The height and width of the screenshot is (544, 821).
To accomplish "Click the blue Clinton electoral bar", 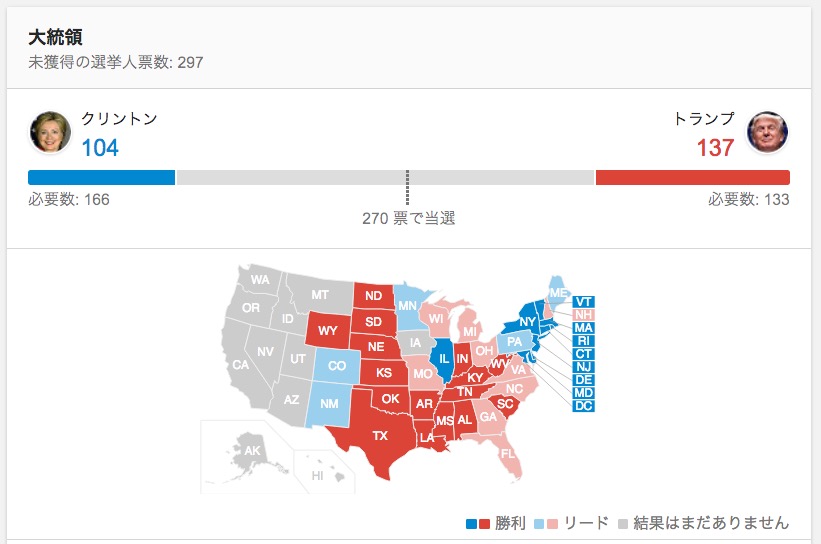I will point(102,178).
